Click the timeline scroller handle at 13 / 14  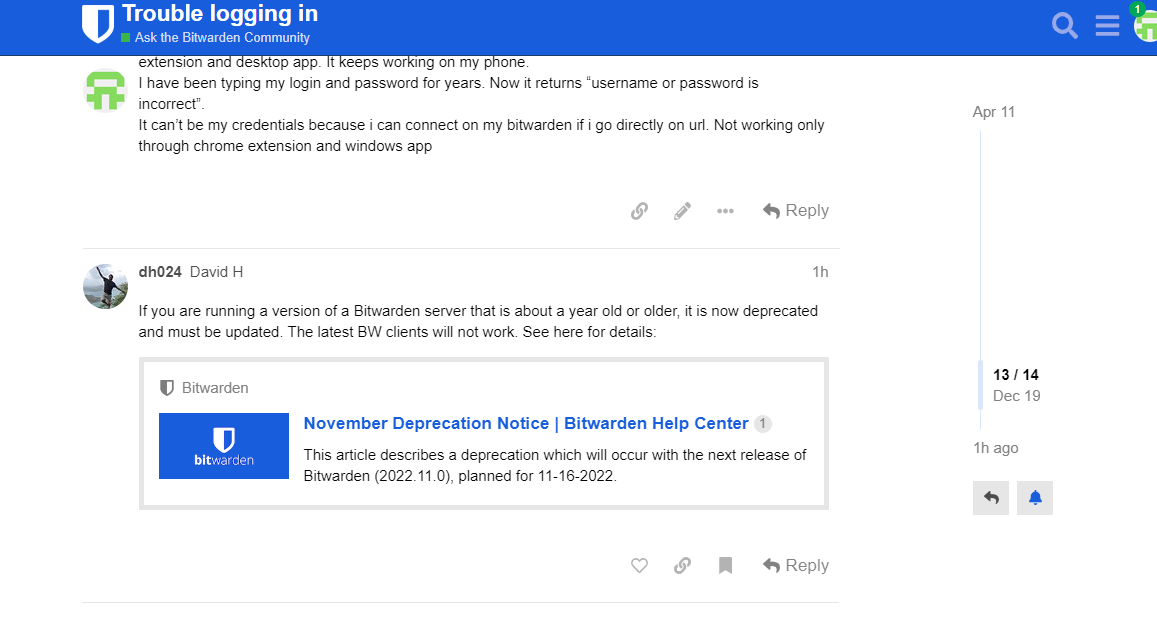tap(981, 385)
